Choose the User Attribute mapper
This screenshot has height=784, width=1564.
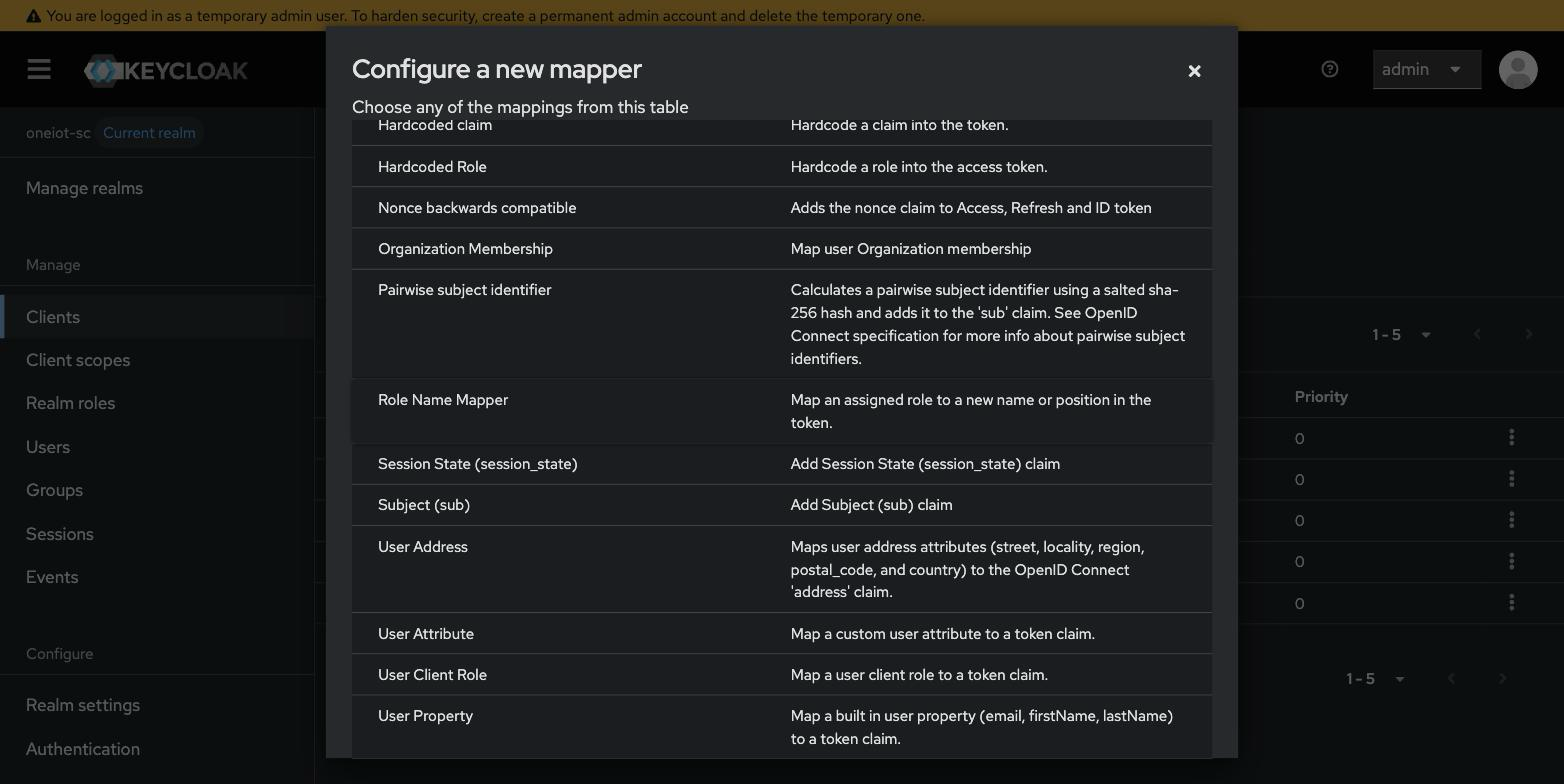pos(782,633)
